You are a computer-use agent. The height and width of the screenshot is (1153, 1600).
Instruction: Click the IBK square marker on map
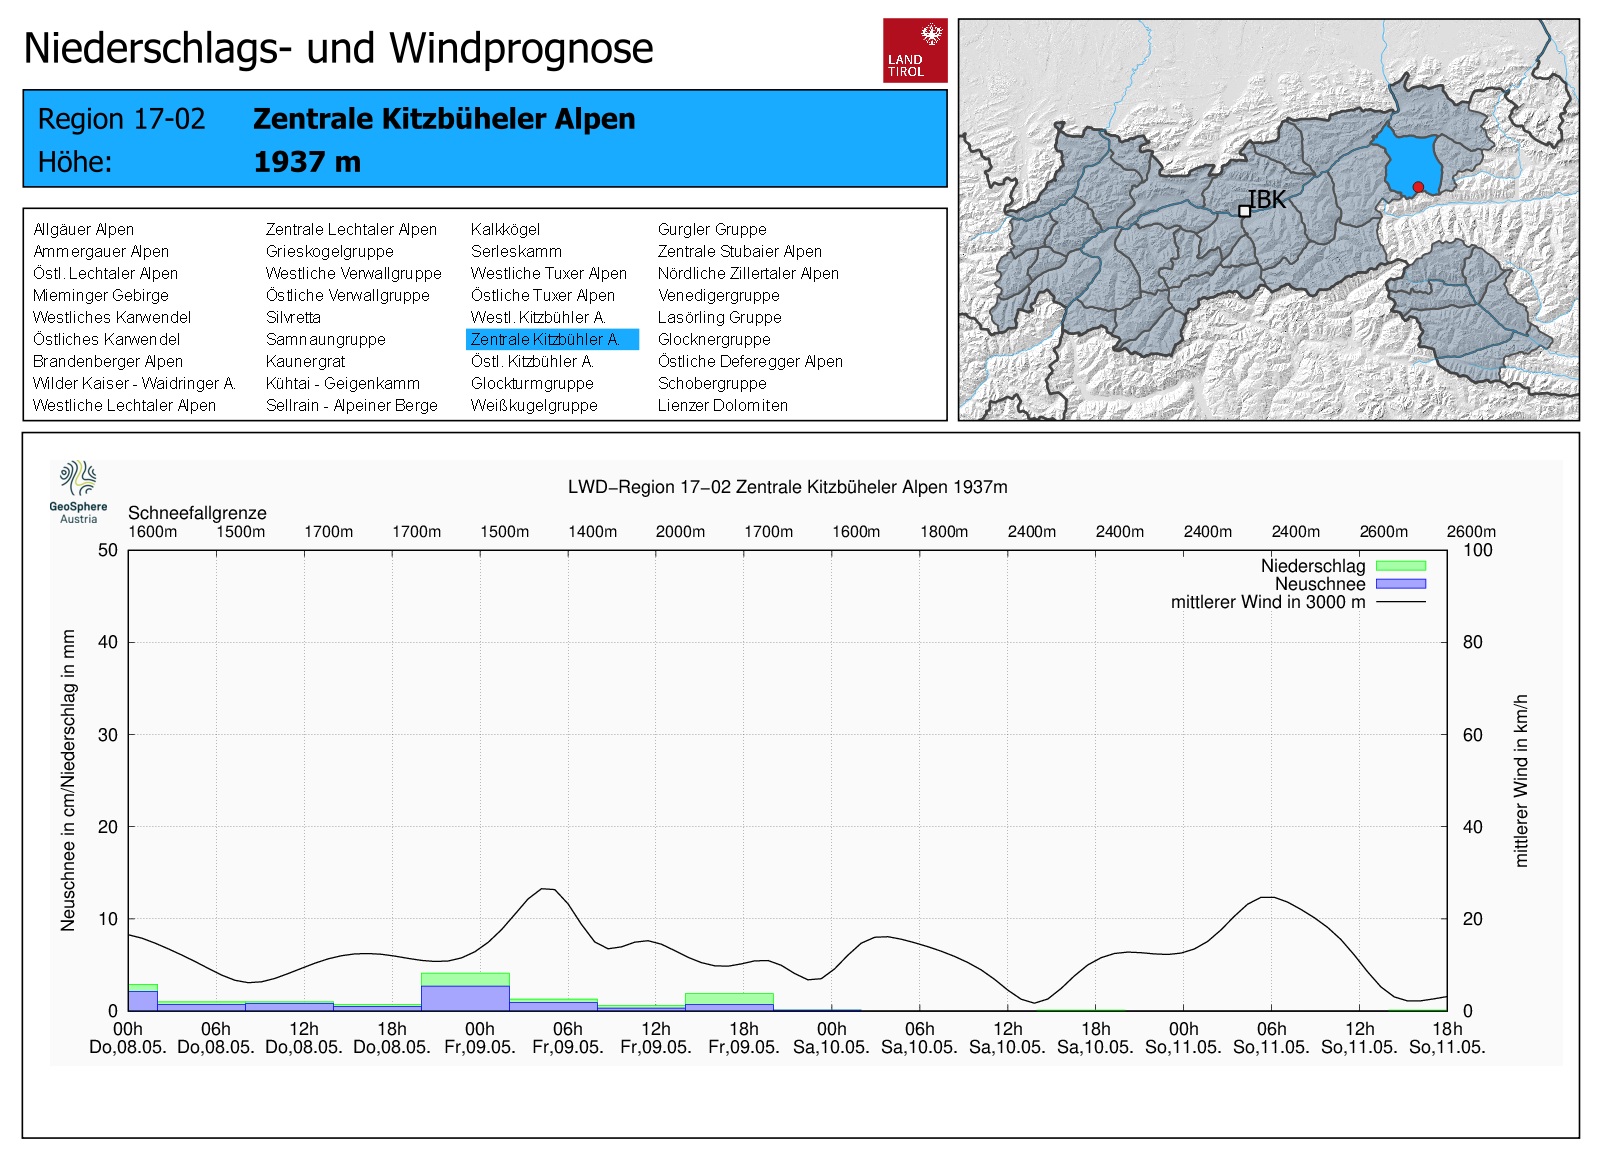(x=1244, y=211)
